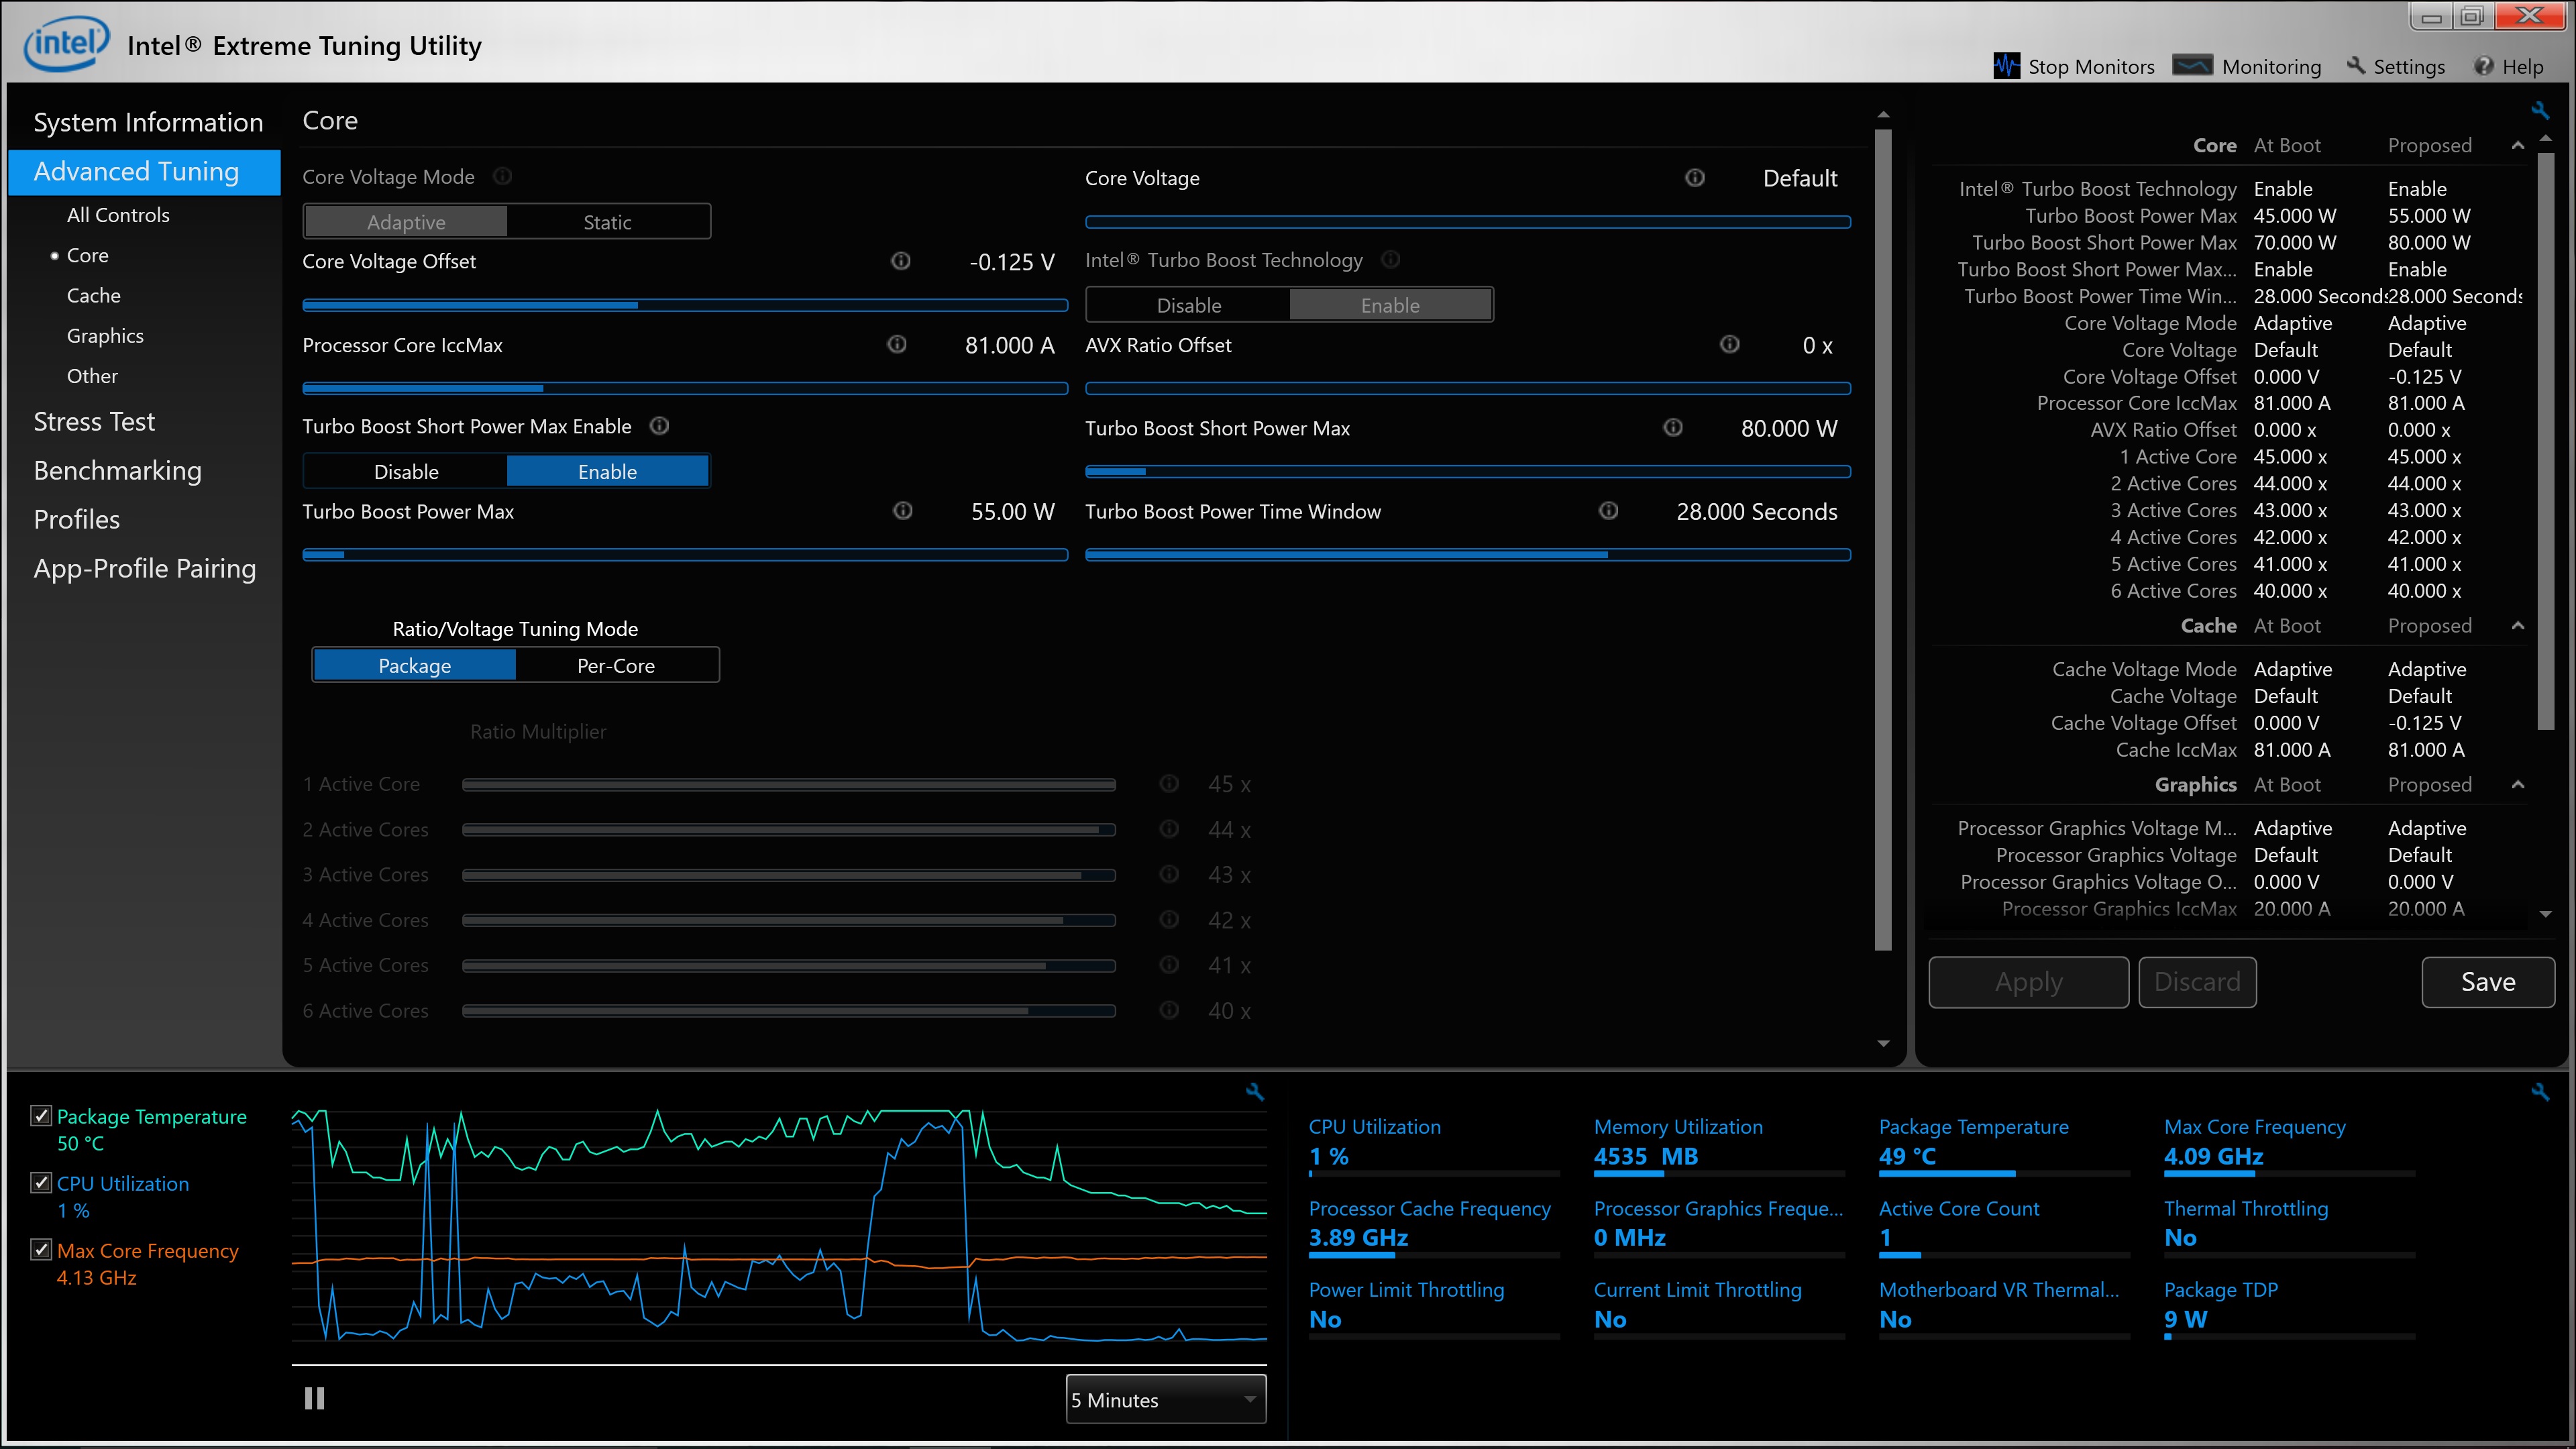Click the Processor Core IccMax slider

[x=685, y=388]
